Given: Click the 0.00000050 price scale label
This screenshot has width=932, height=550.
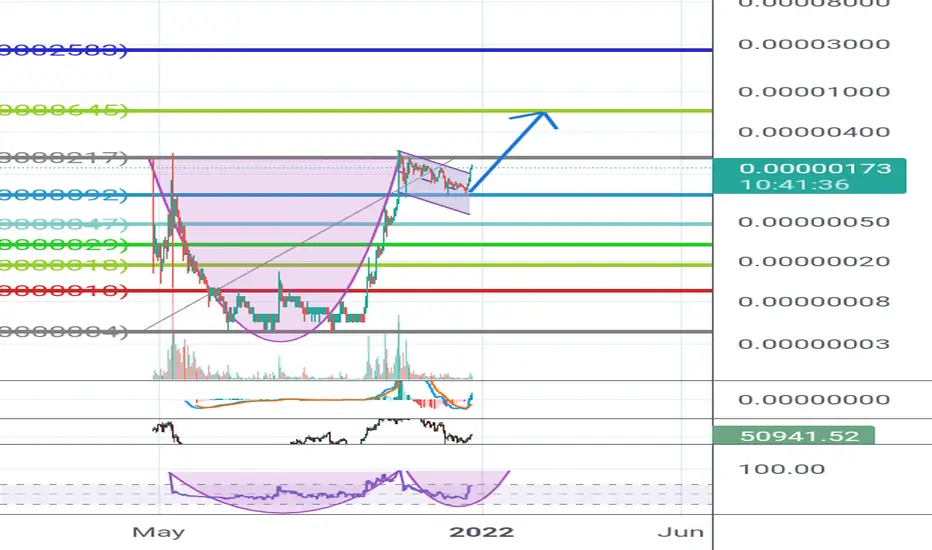Looking at the screenshot, I should (814, 222).
